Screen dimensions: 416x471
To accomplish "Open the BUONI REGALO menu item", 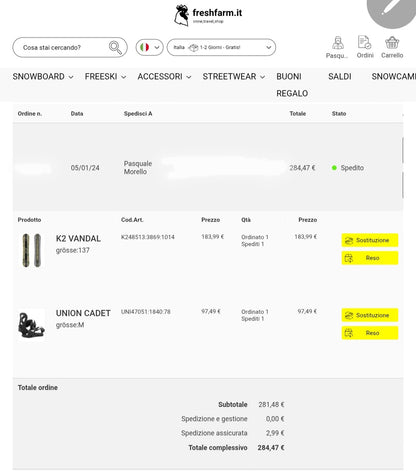I will (292, 85).
